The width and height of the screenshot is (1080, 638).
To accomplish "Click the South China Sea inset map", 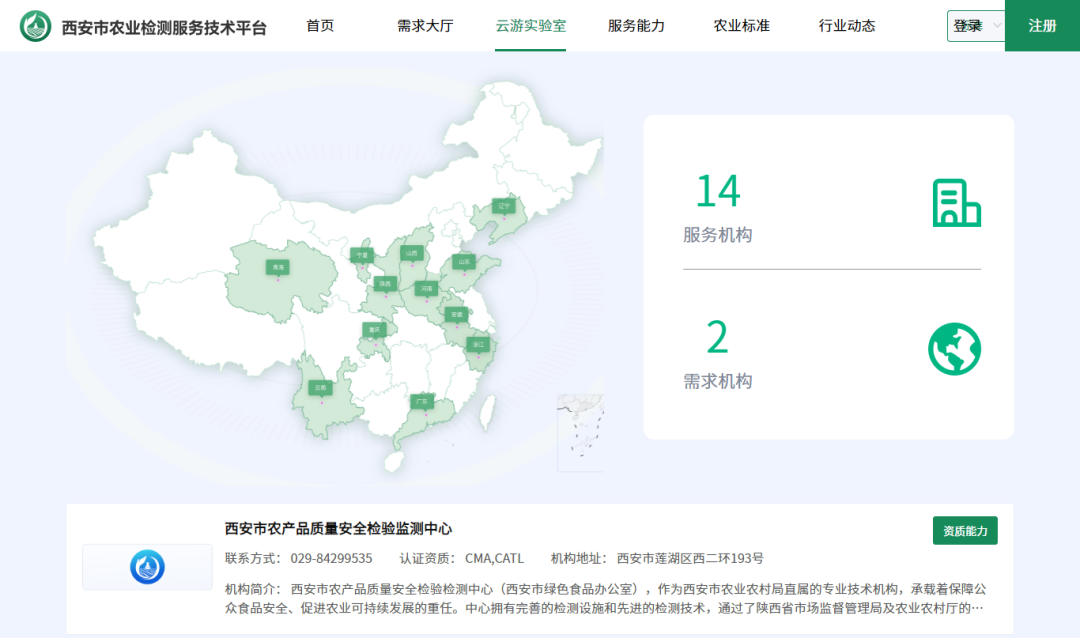I will coord(581,433).
